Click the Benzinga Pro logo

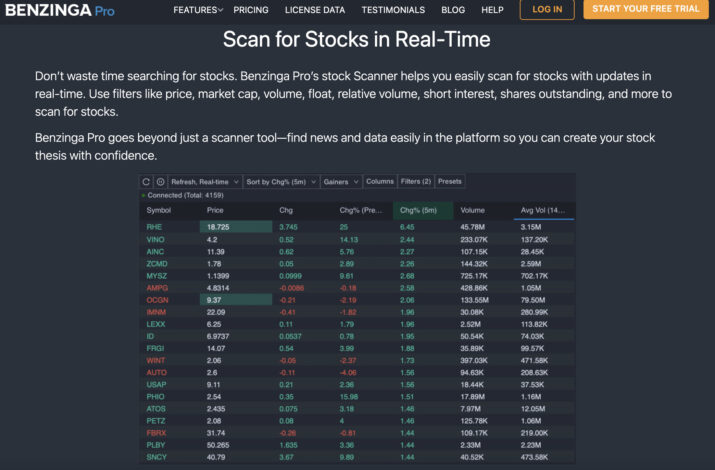(60, 10)
